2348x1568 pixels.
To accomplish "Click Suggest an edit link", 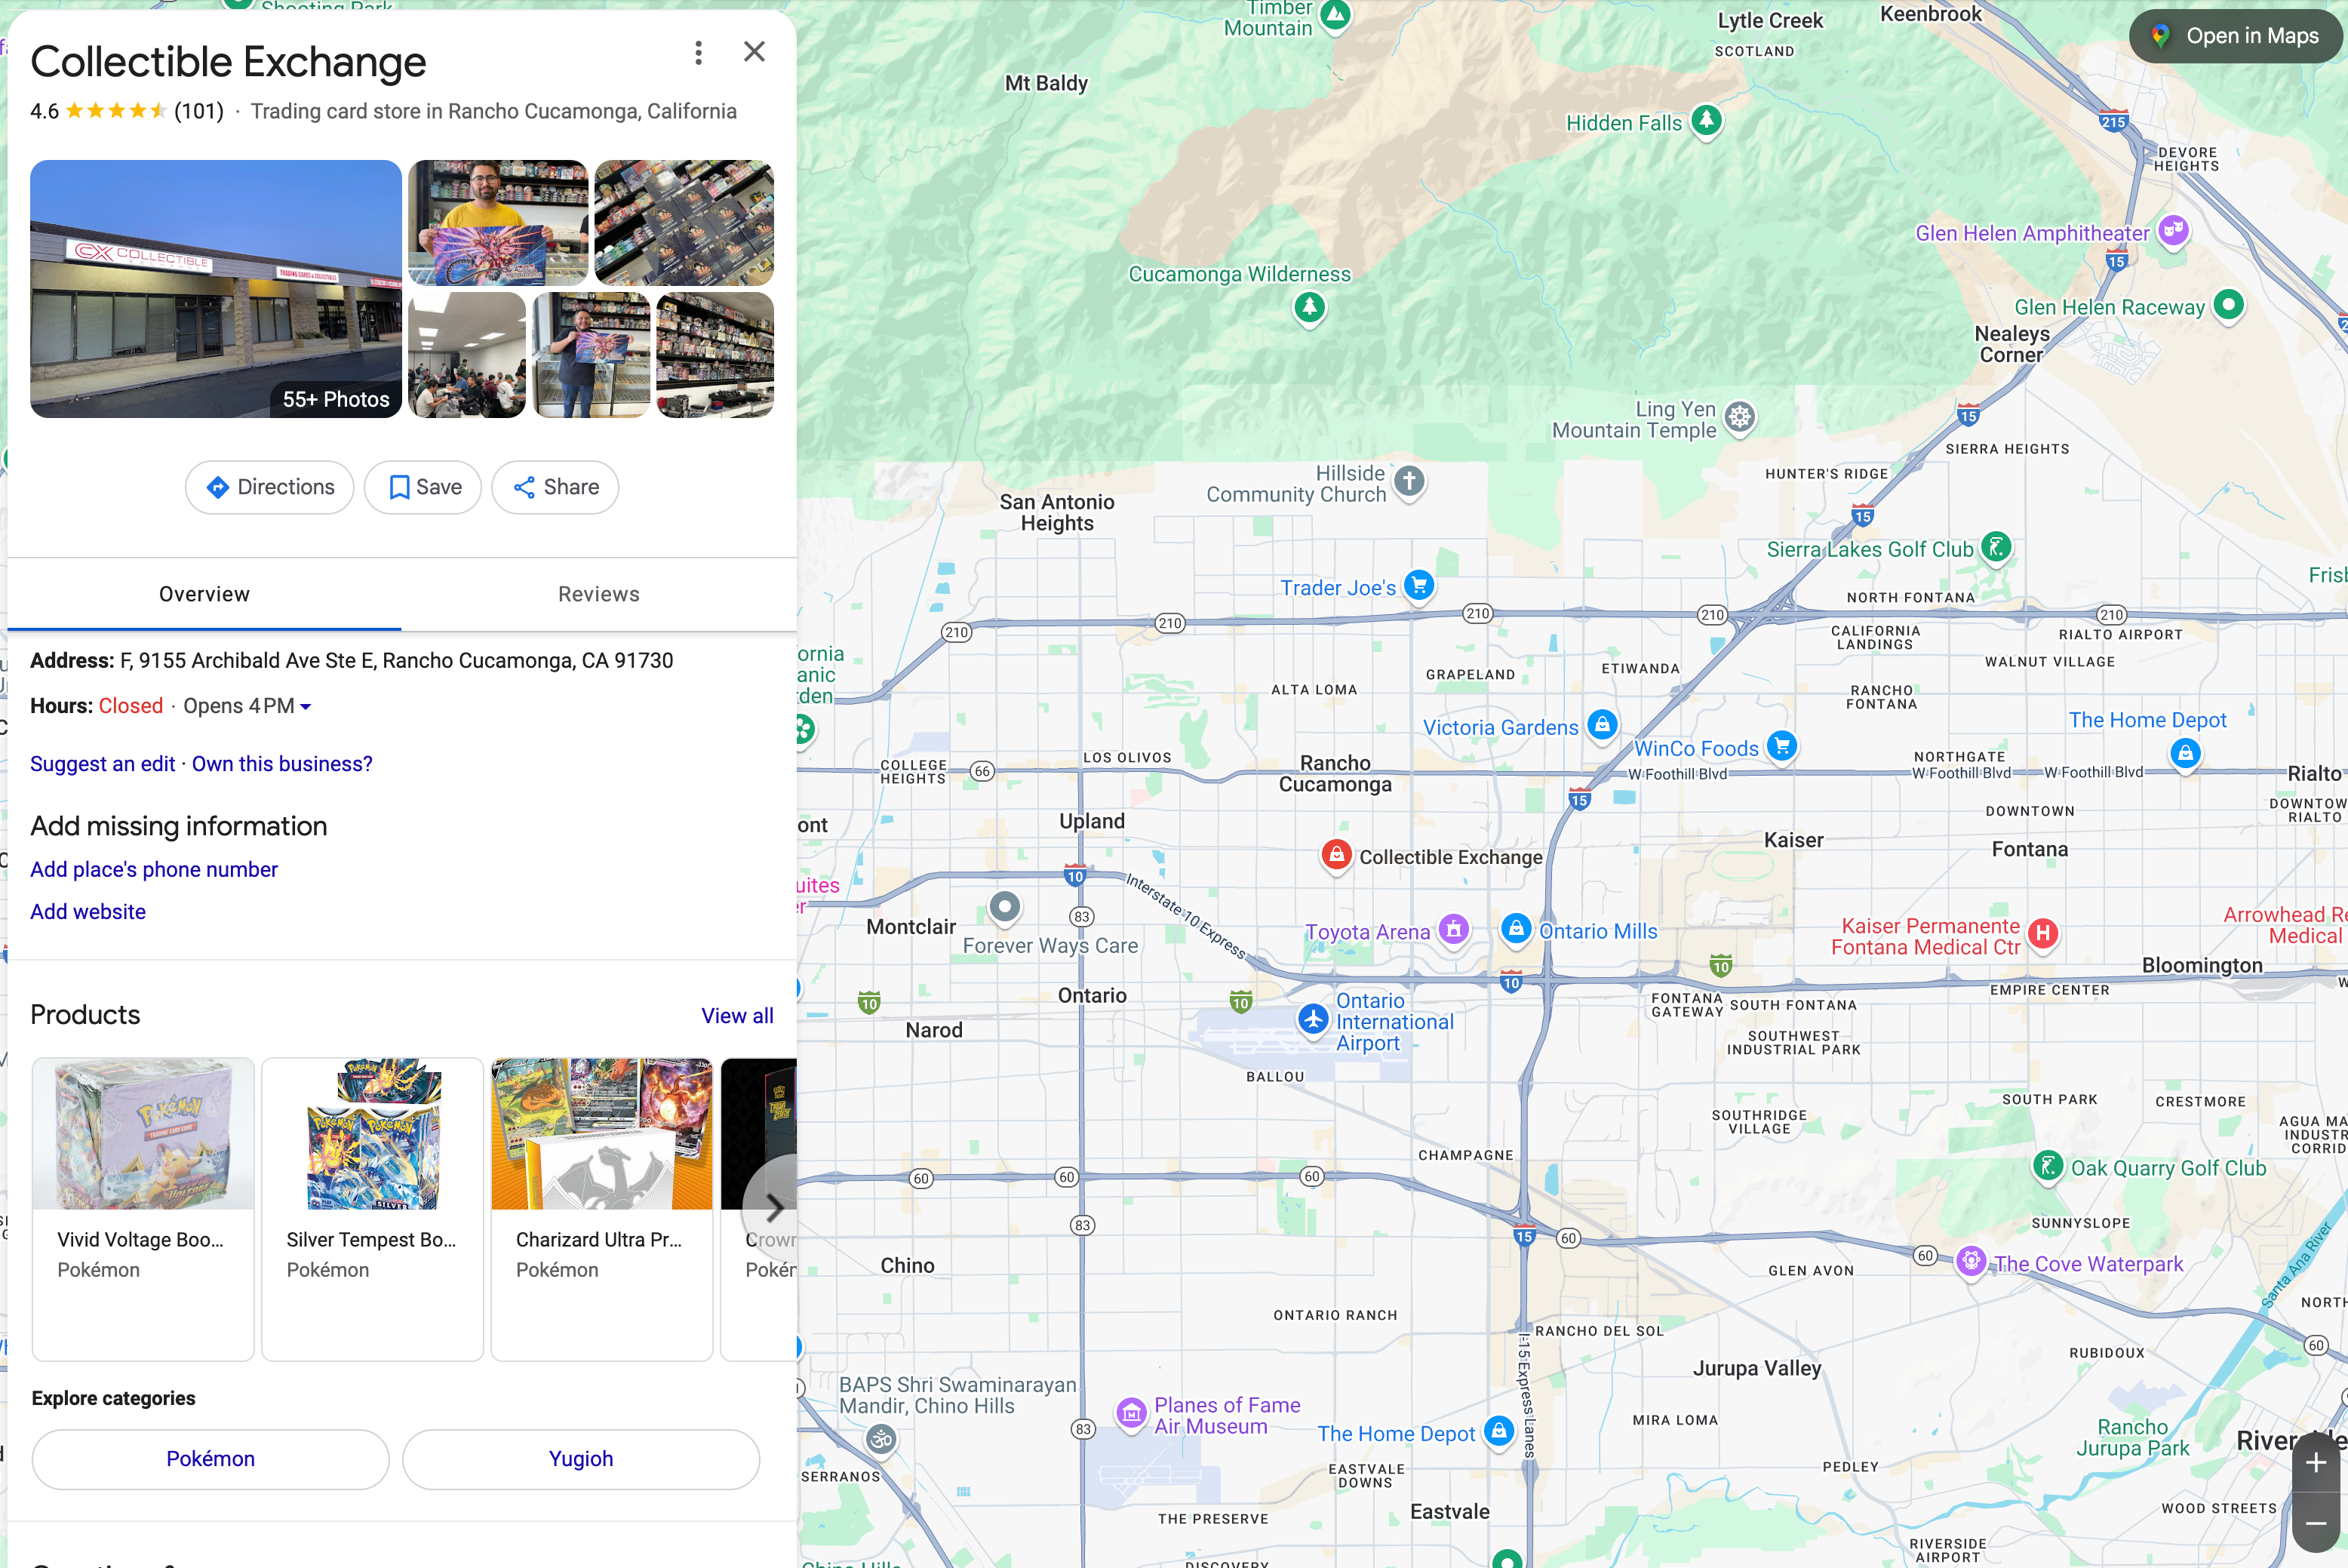I will [102, 764].
